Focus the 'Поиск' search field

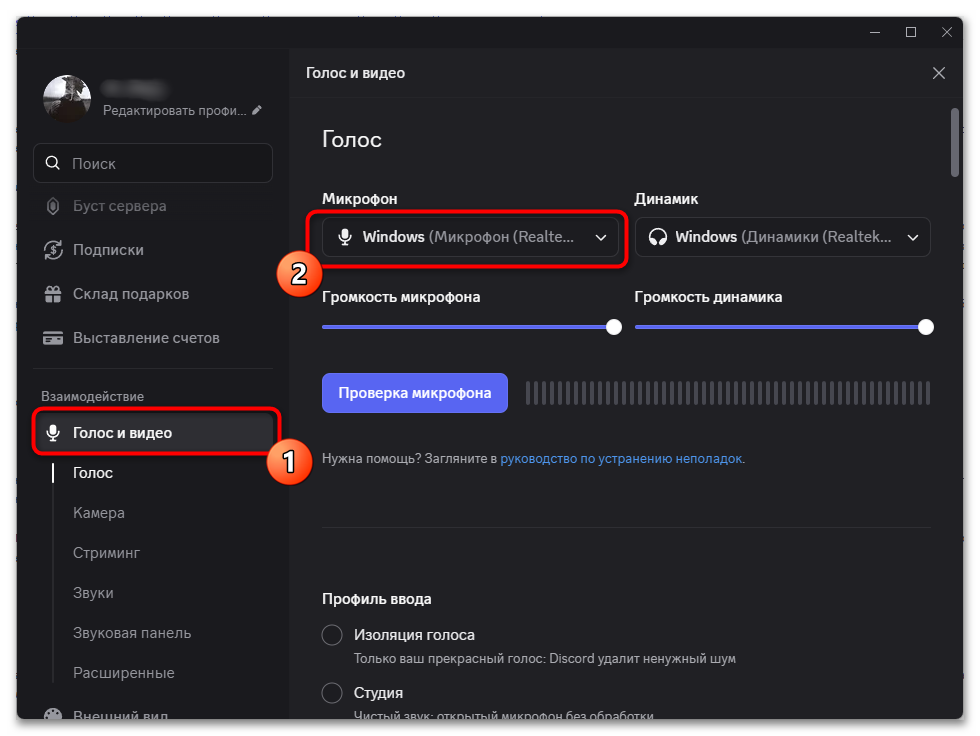coord(152,163)
